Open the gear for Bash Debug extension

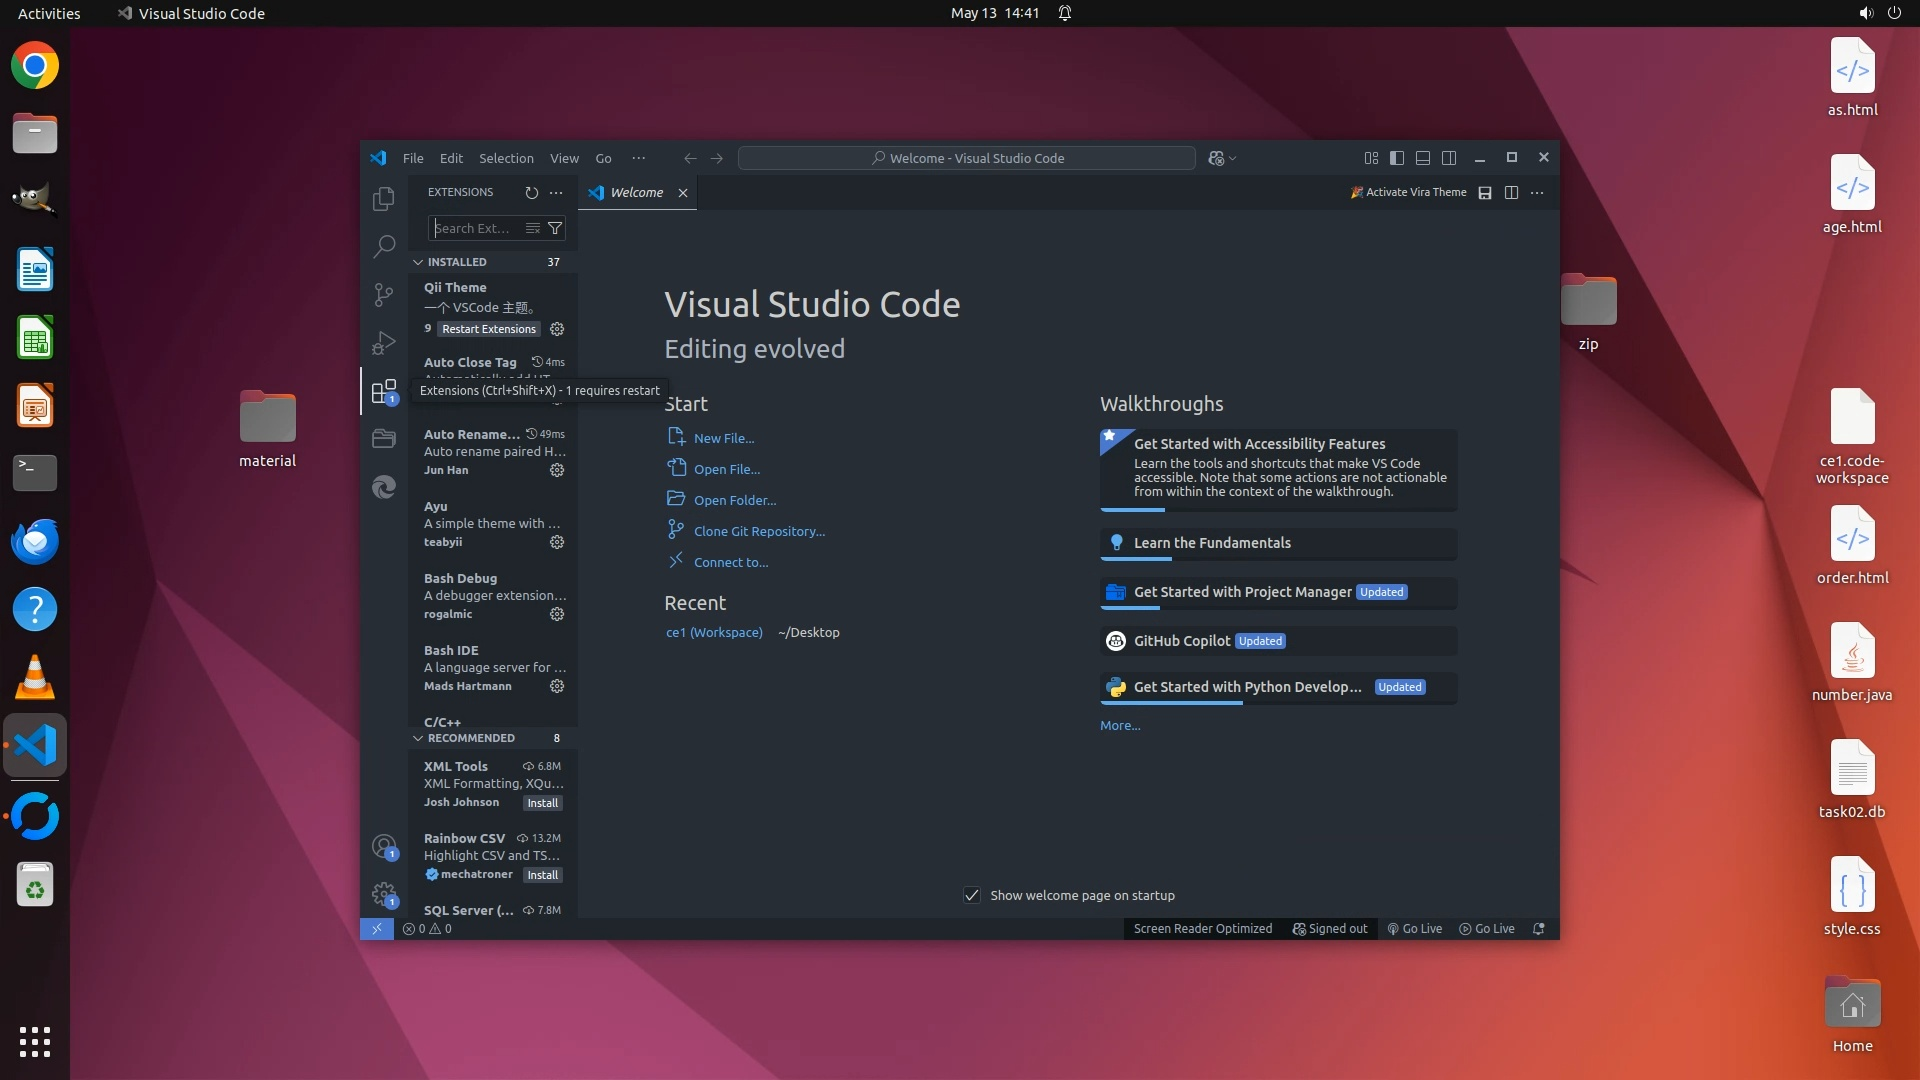[557, 614]
